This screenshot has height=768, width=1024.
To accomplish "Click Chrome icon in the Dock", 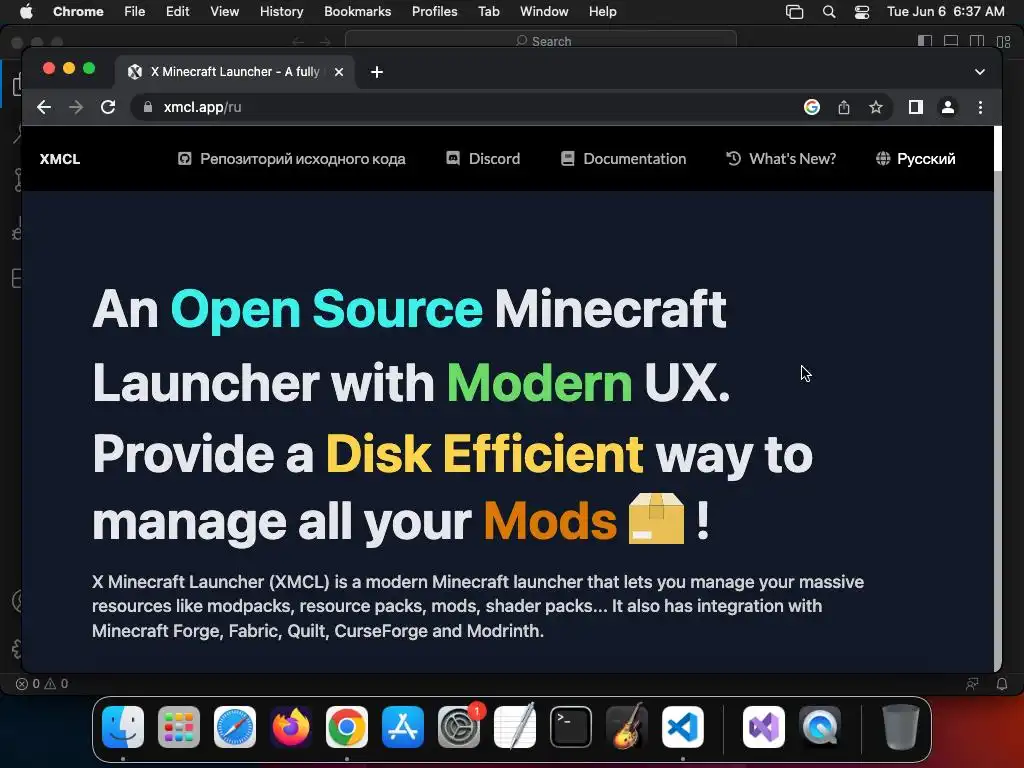I will (347, 727).
